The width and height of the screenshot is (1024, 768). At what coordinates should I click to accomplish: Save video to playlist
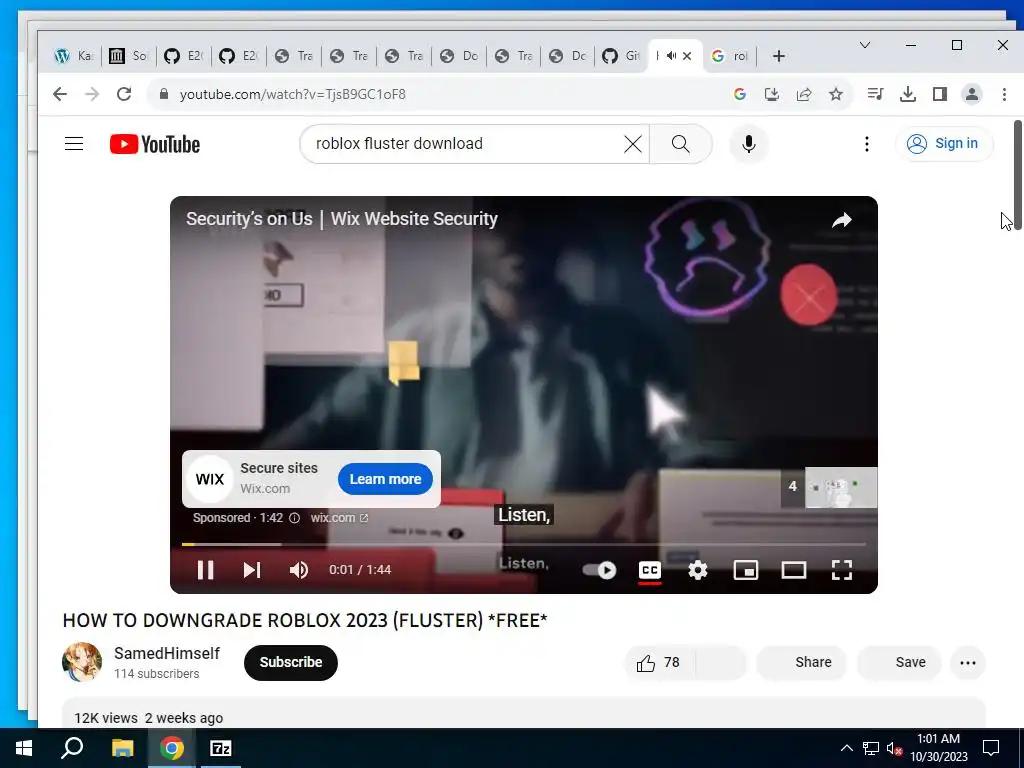pos(899,663)
